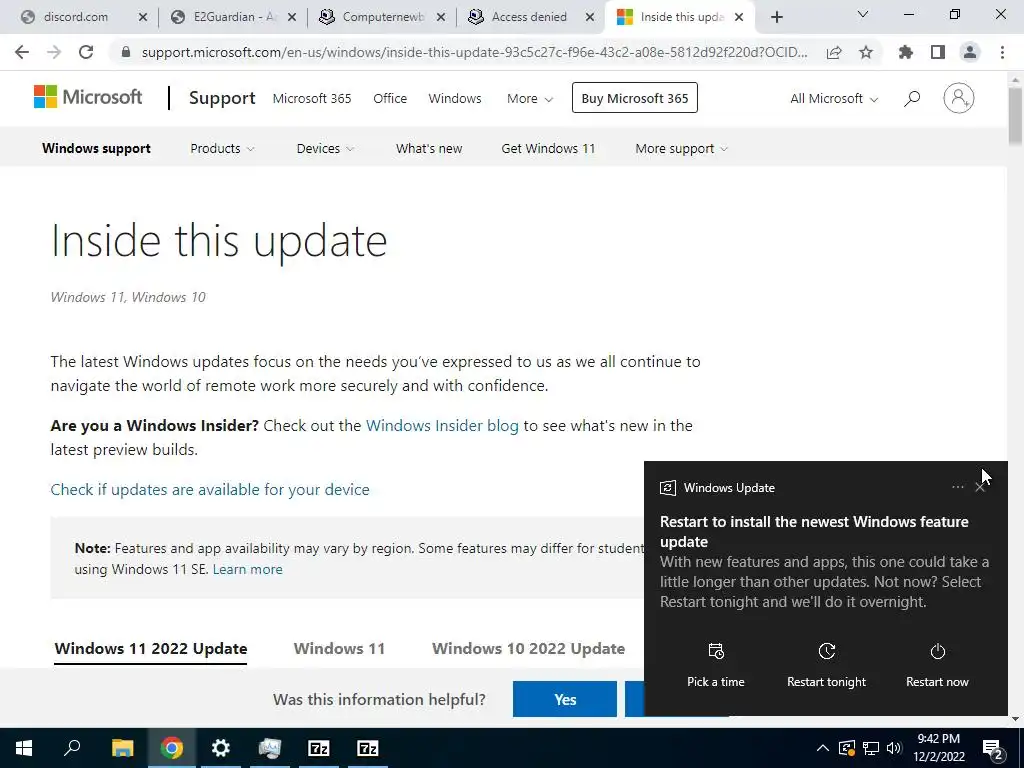Show hidden tray icons

[823, 748]
